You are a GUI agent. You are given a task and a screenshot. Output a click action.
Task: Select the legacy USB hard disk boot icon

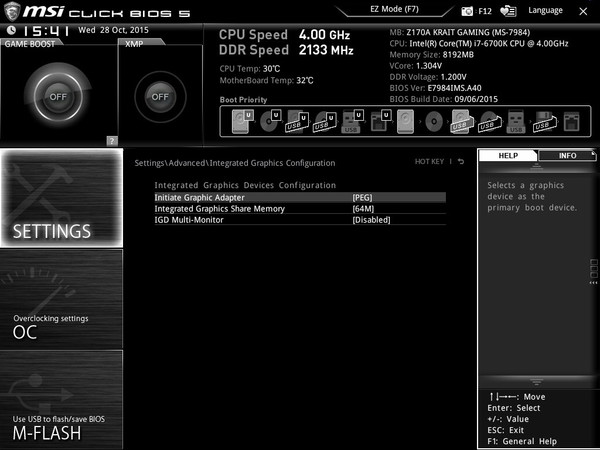pyautogui.click(x=462, y=122)
